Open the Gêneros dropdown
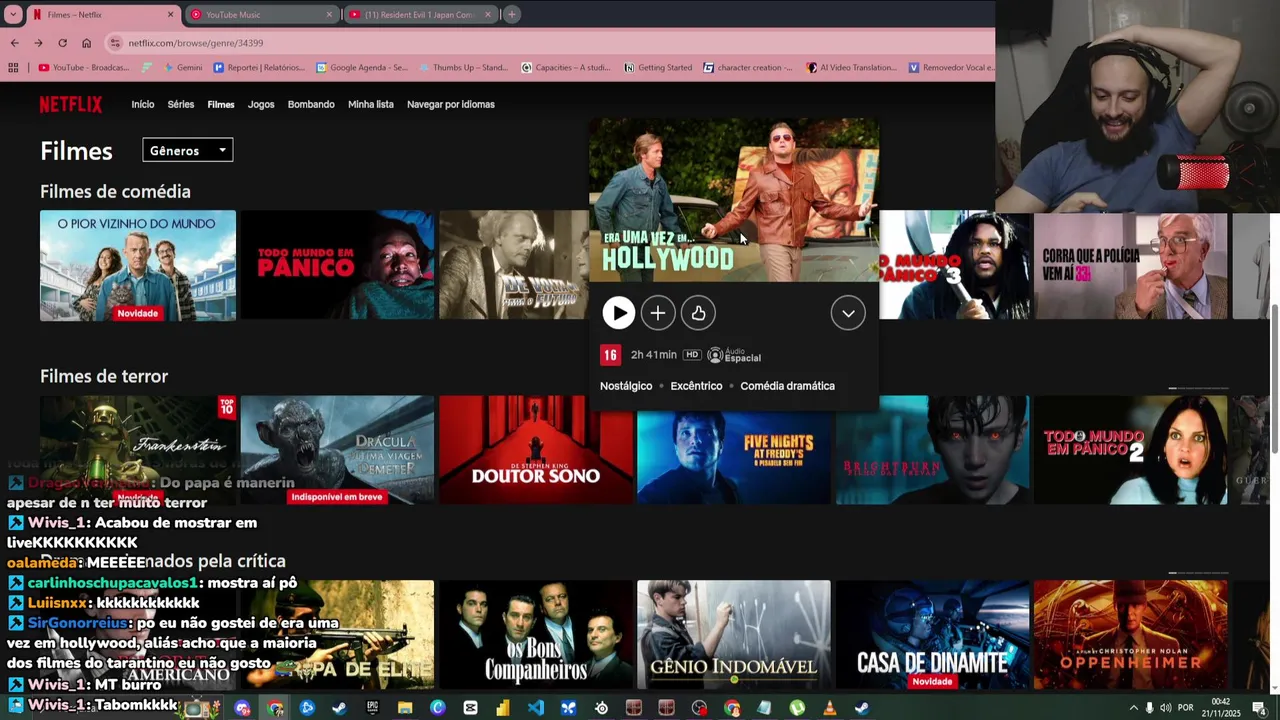Image resolution: width=1280 pixels, height=720 pixels. 188,150
